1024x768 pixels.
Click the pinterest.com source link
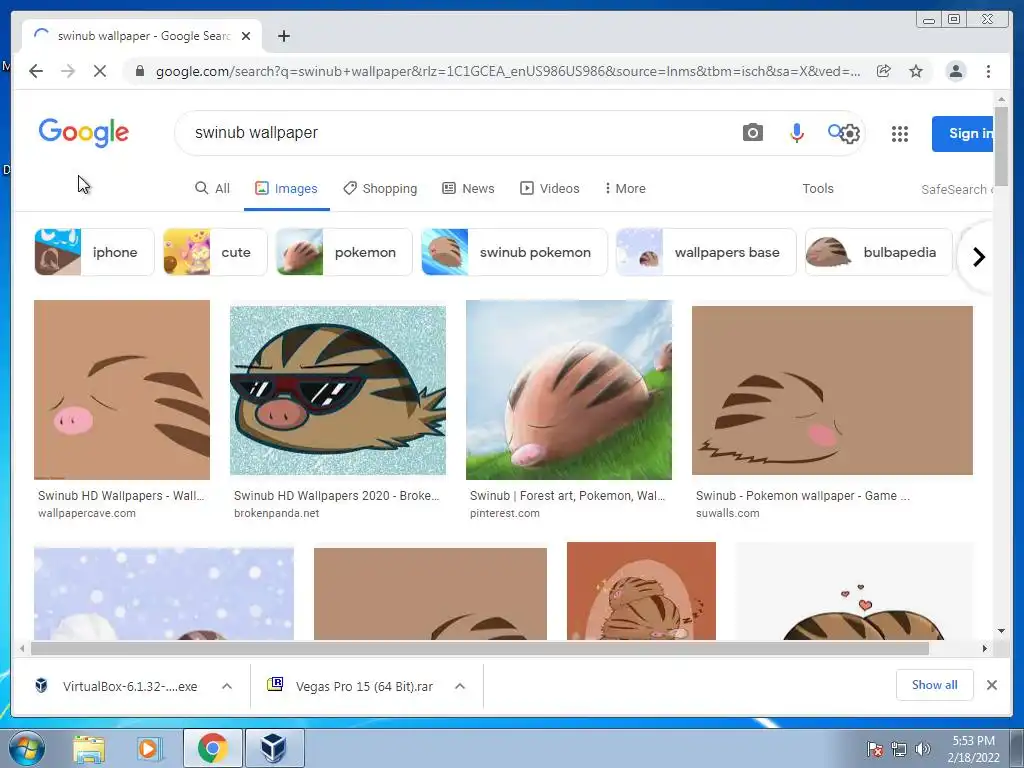(505, 513)
